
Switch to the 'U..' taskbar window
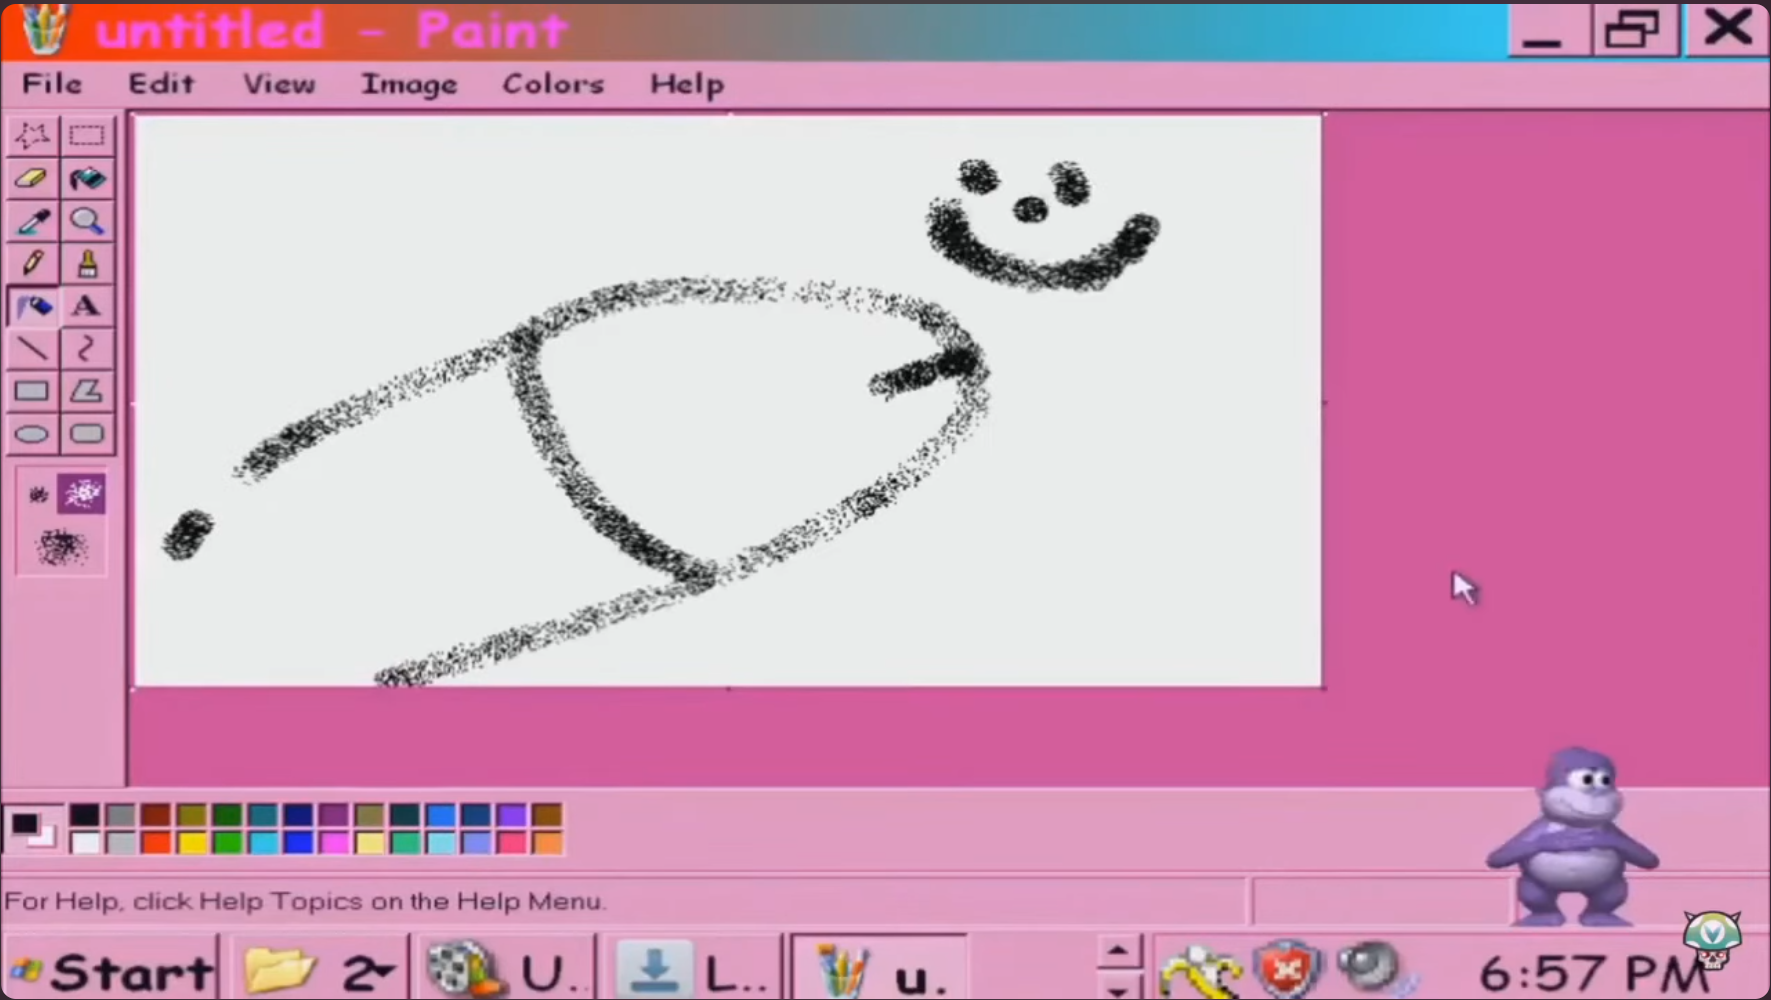pos(505,970)
